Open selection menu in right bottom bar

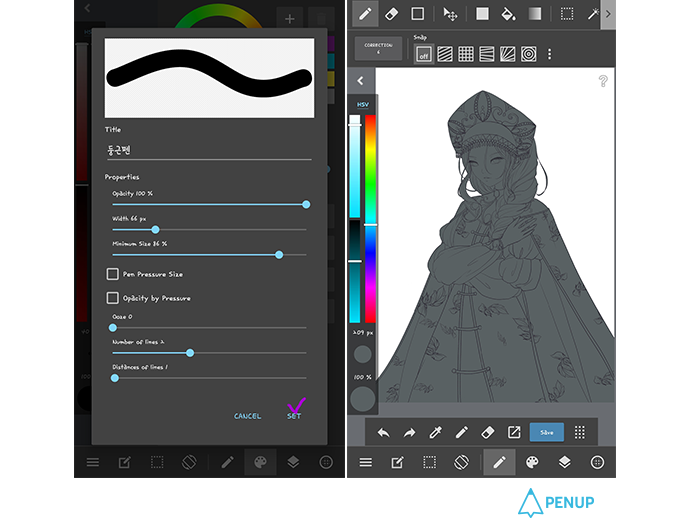pyautogui.click(x=429, y=462)
